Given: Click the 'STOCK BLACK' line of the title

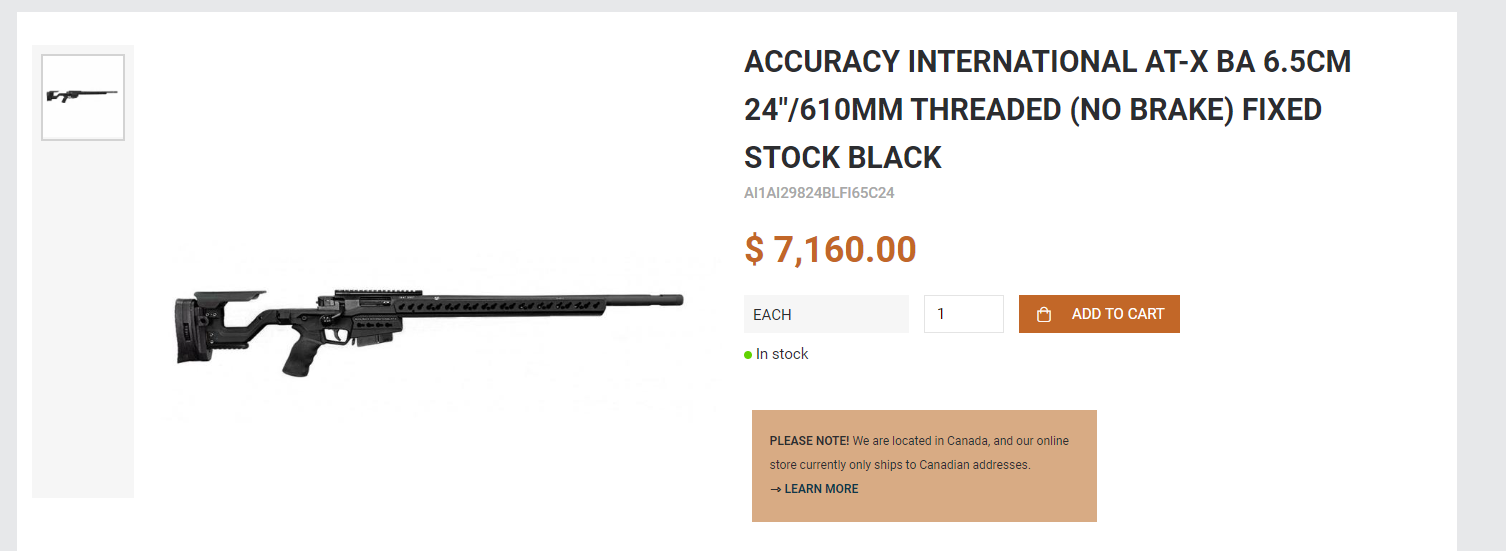Looking at the screenshot, I should pyautogui.click(x=843, y=158).
